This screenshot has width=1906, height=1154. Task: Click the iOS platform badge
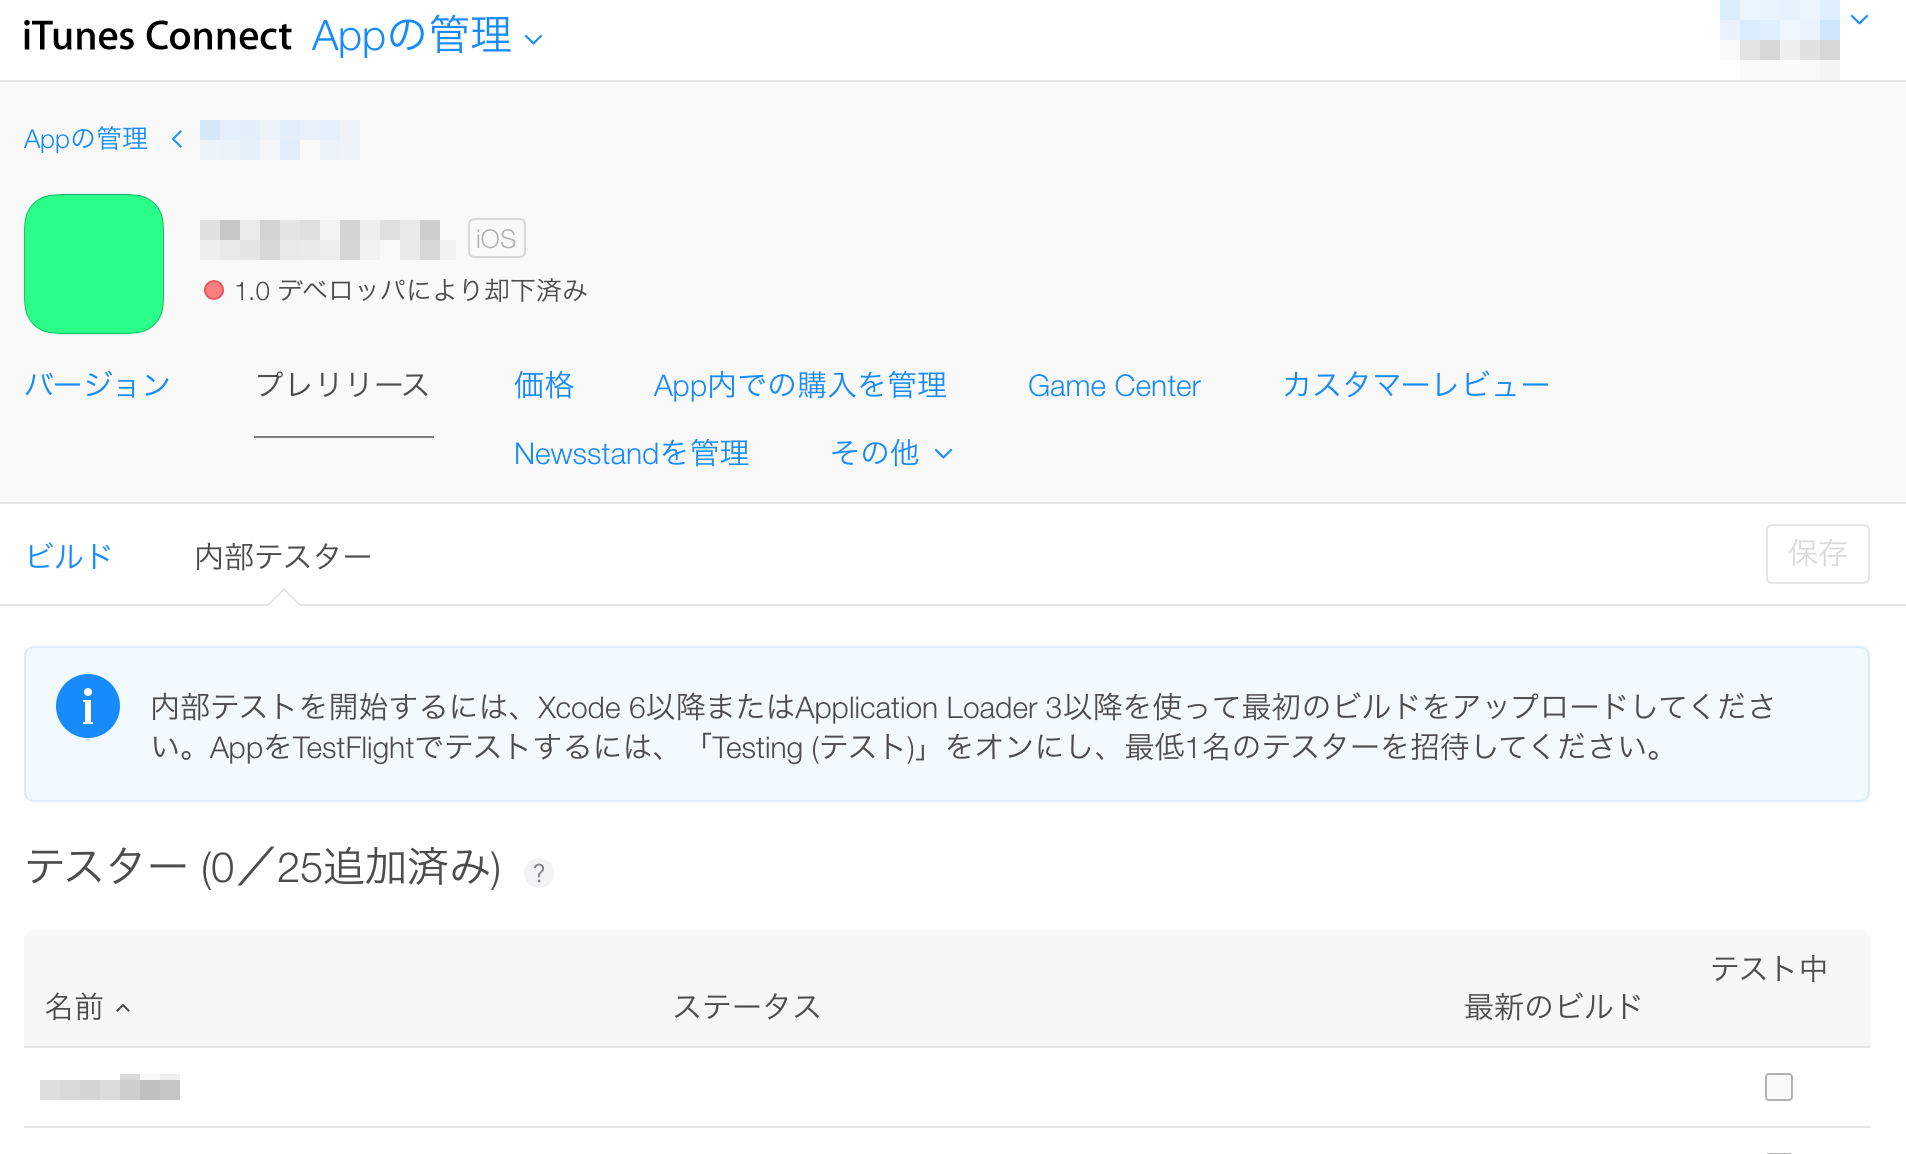(496, 238)
